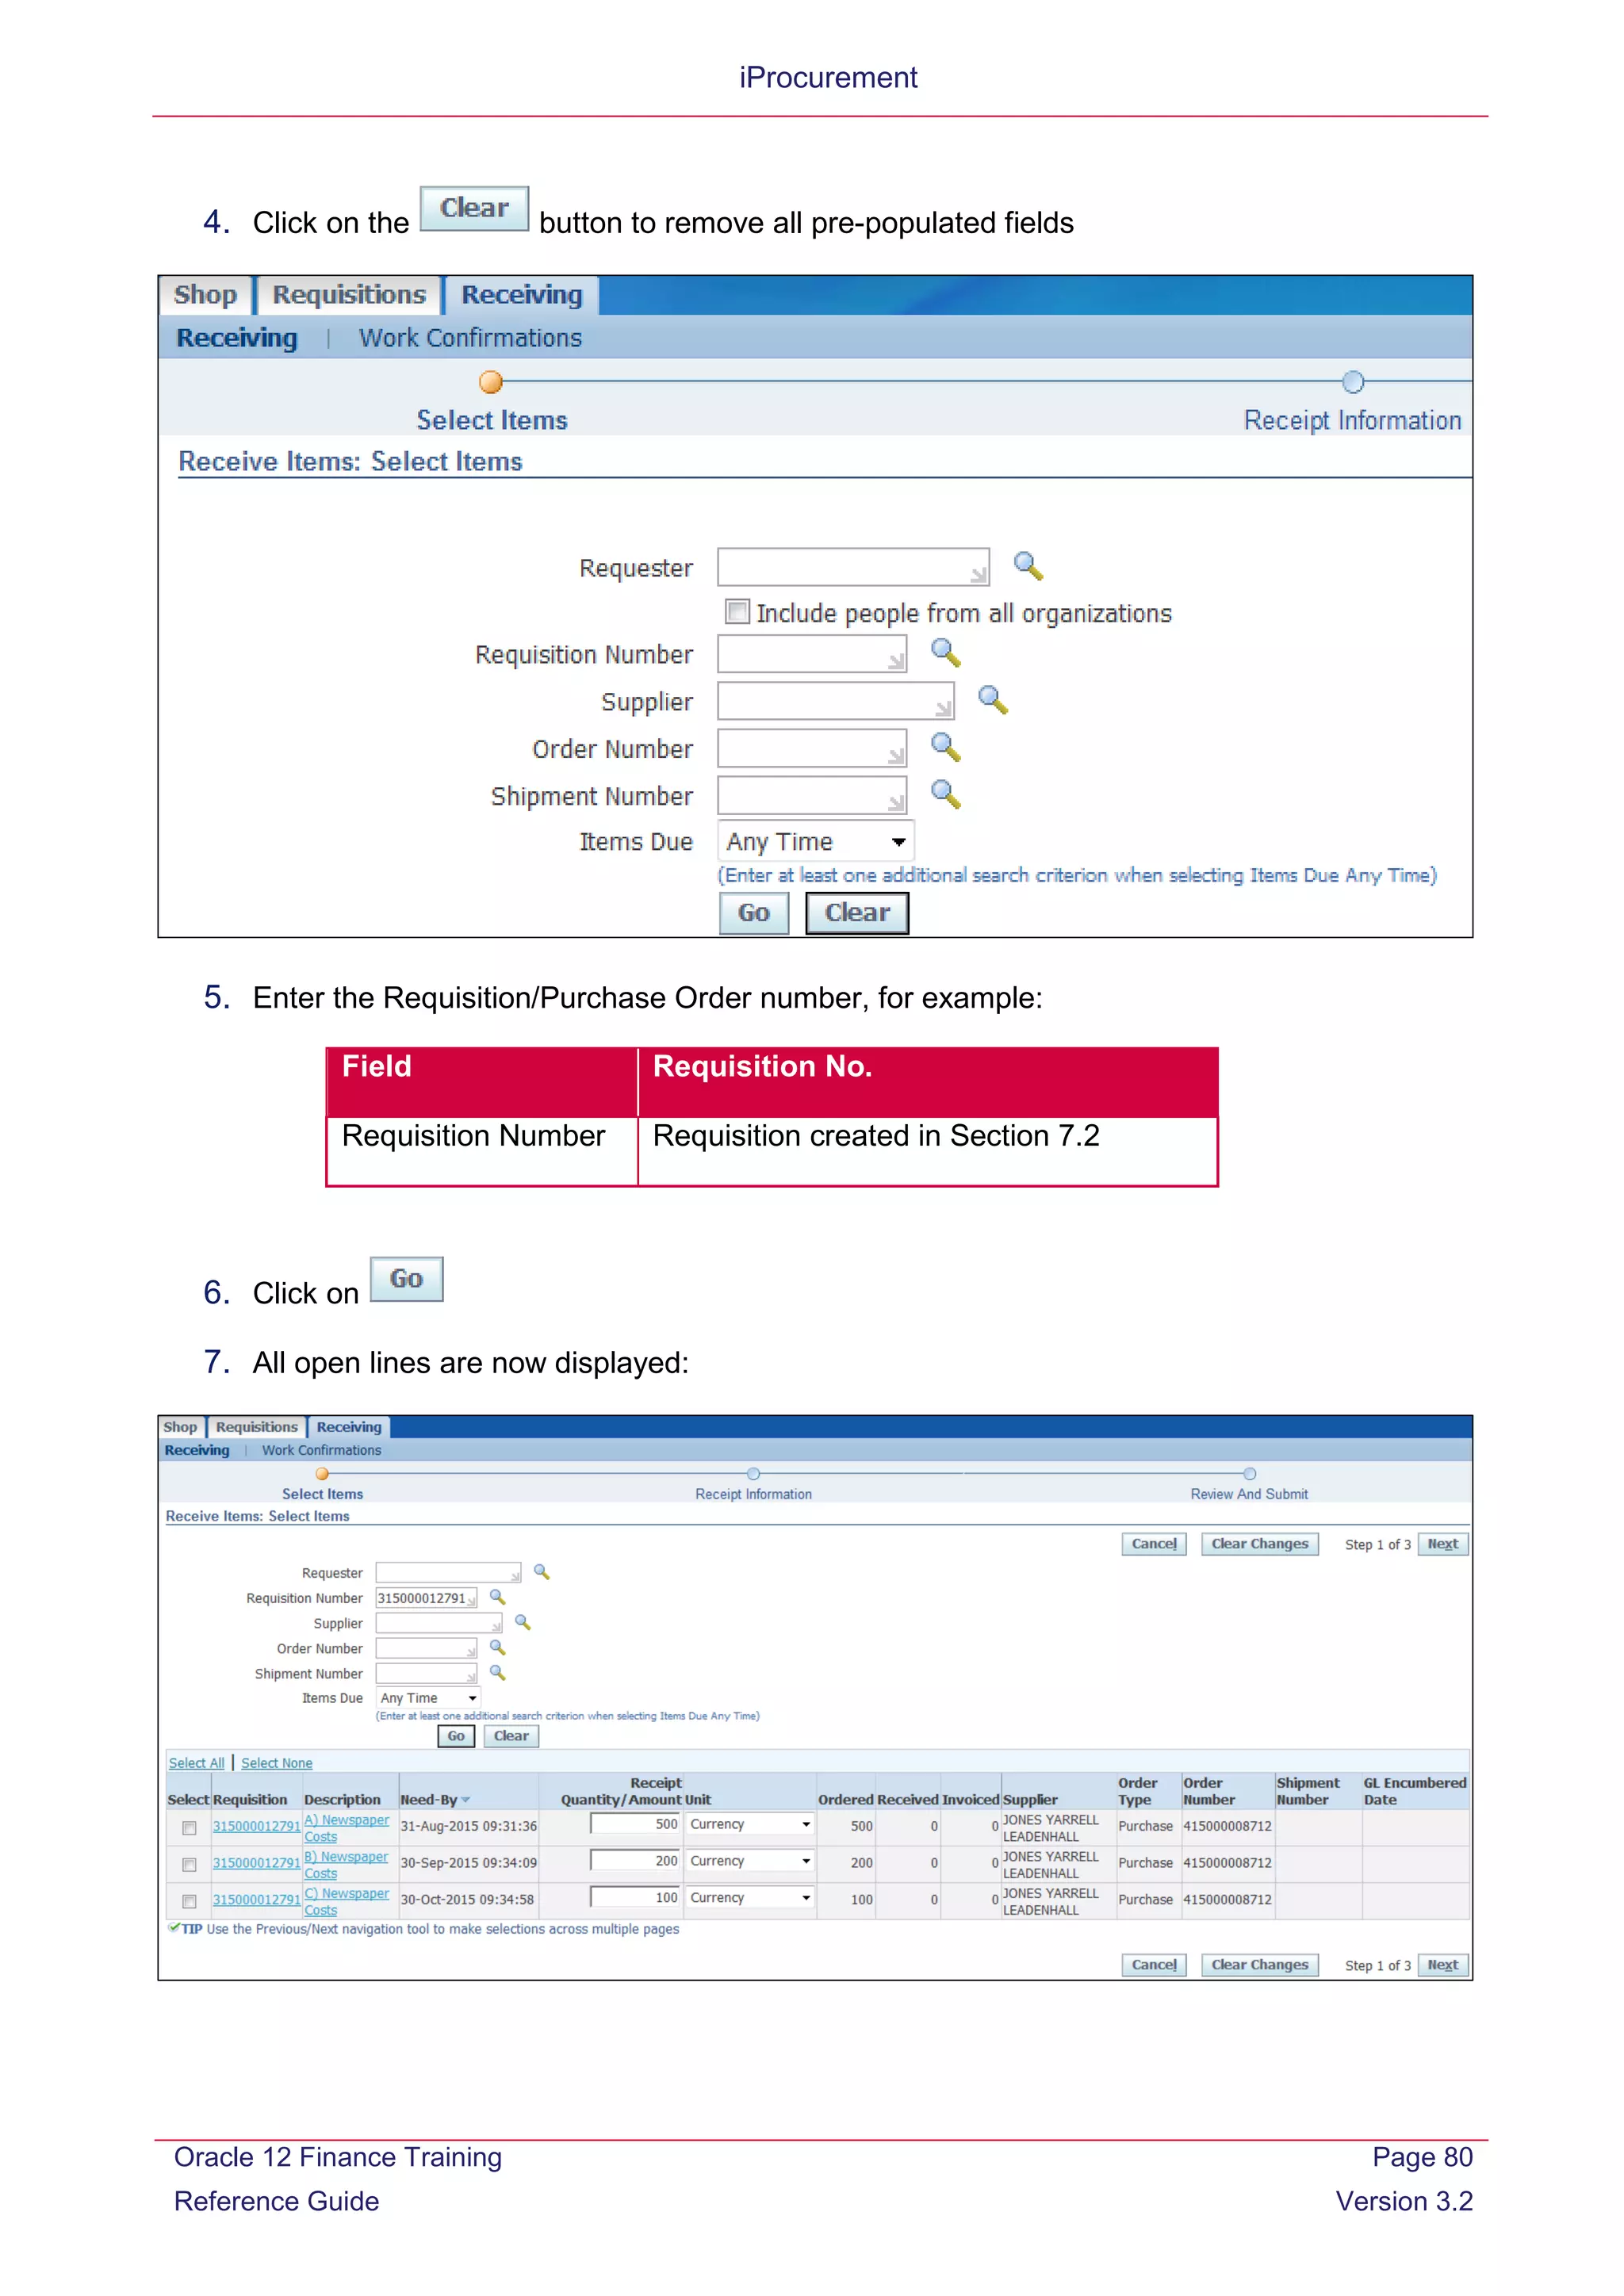
Task: Click the Clear button in lower search form
Action: pos(511,1736)
